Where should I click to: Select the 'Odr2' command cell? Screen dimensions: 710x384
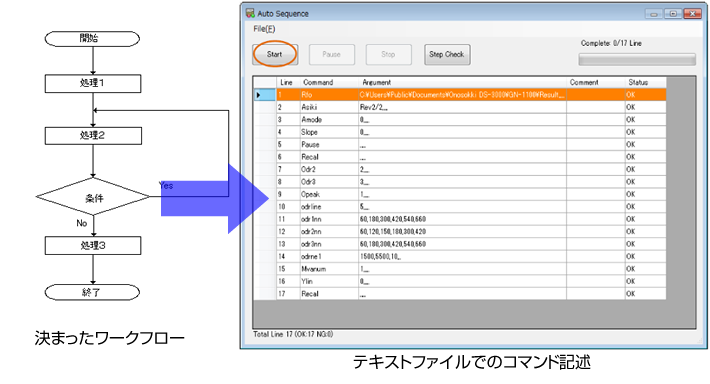tap(329, 169)
